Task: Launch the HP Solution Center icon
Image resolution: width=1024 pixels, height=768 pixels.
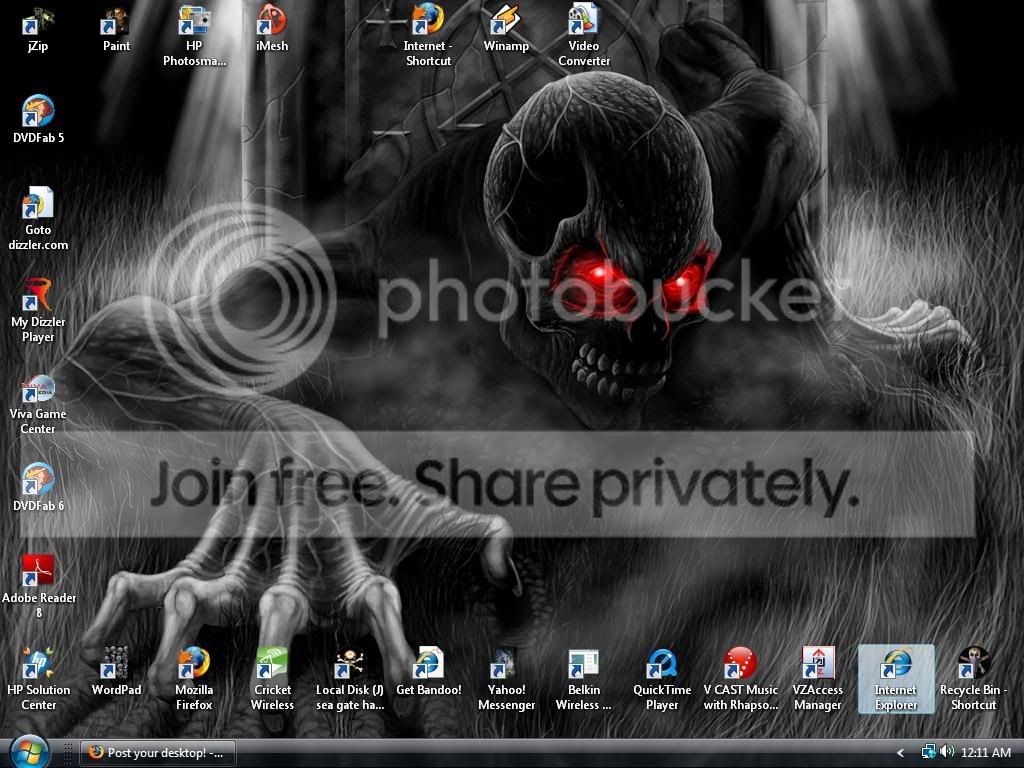Action: click(38, 679)
